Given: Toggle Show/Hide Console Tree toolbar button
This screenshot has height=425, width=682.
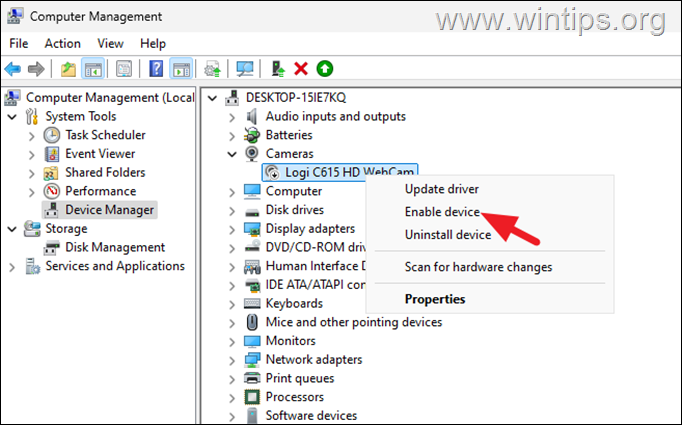Looking at the screenshot, I should pos(93,69).
